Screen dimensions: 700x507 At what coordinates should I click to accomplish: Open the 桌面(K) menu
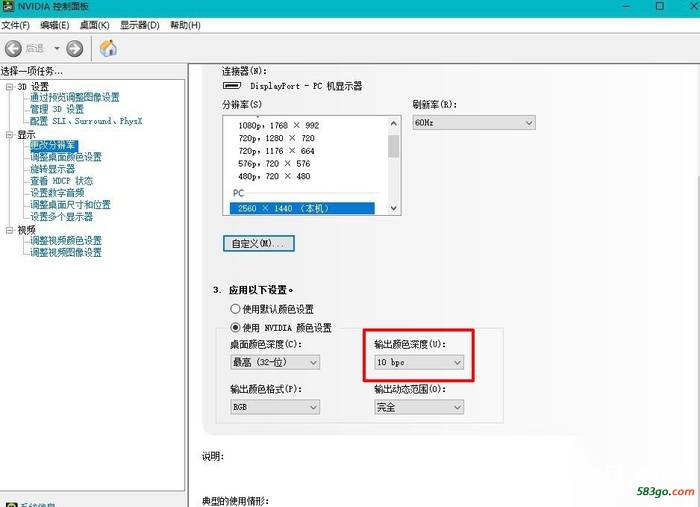[94, 25]
